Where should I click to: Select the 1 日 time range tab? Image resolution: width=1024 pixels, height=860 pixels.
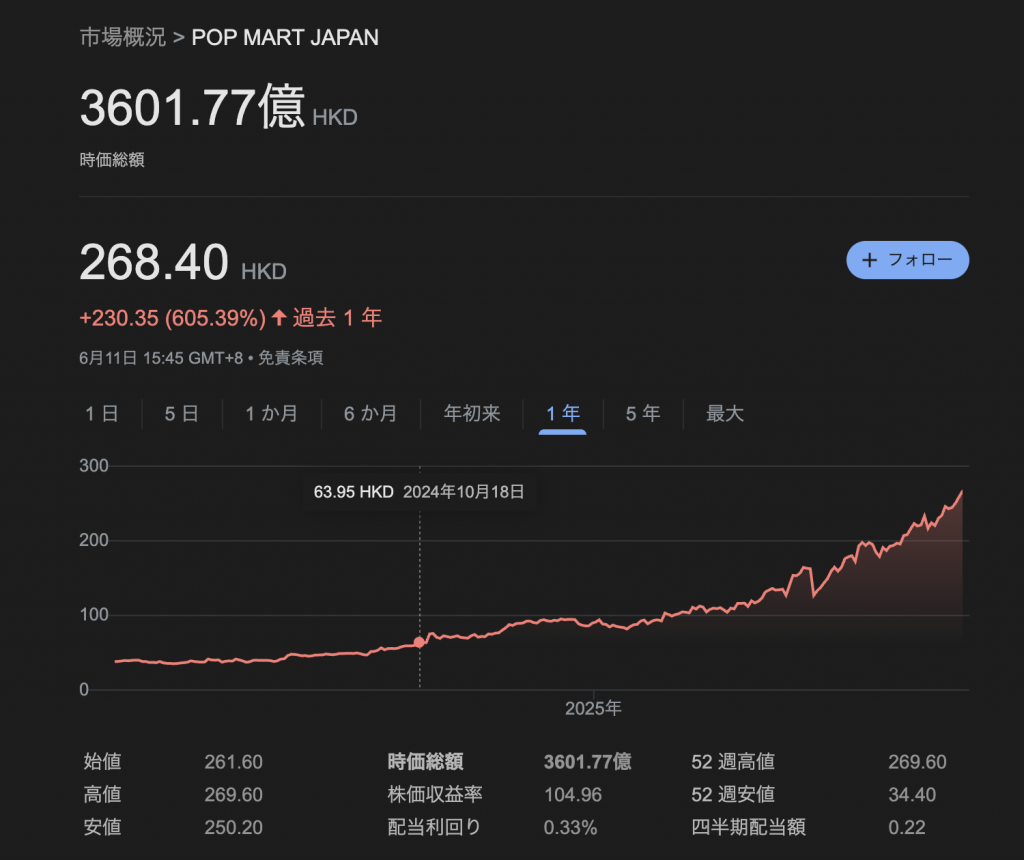pyautogui.click(x=102, y=413)
